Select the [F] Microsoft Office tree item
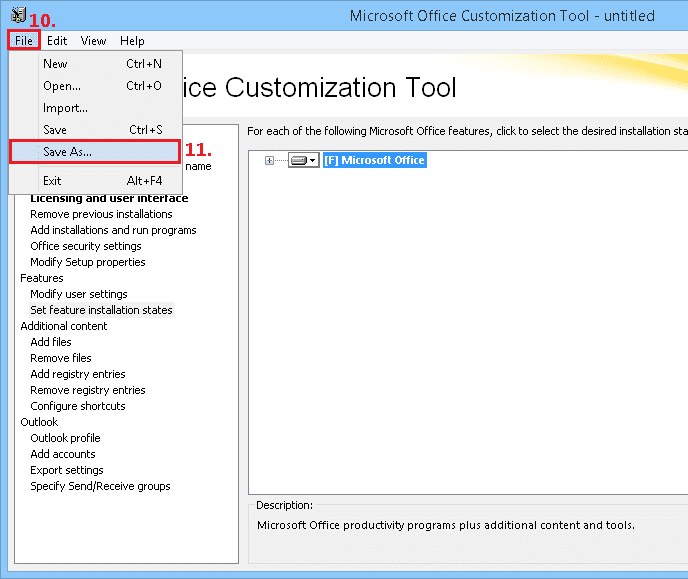 [x=375, y=160]
